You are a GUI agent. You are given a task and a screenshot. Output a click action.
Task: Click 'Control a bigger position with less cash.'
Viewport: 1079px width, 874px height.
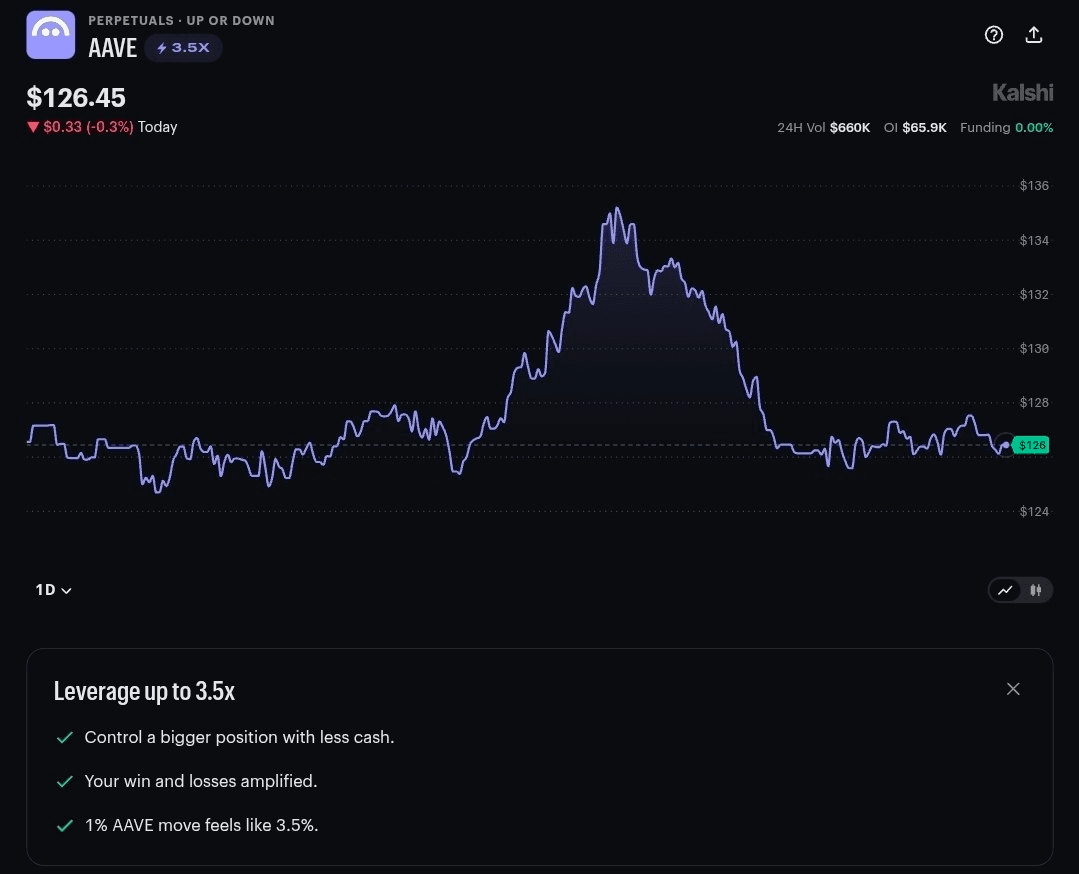click(x=239, y=737)
